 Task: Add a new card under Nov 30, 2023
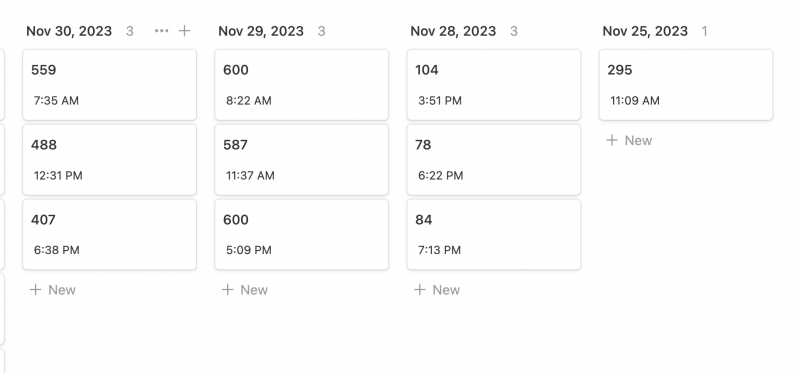(53, 290)
